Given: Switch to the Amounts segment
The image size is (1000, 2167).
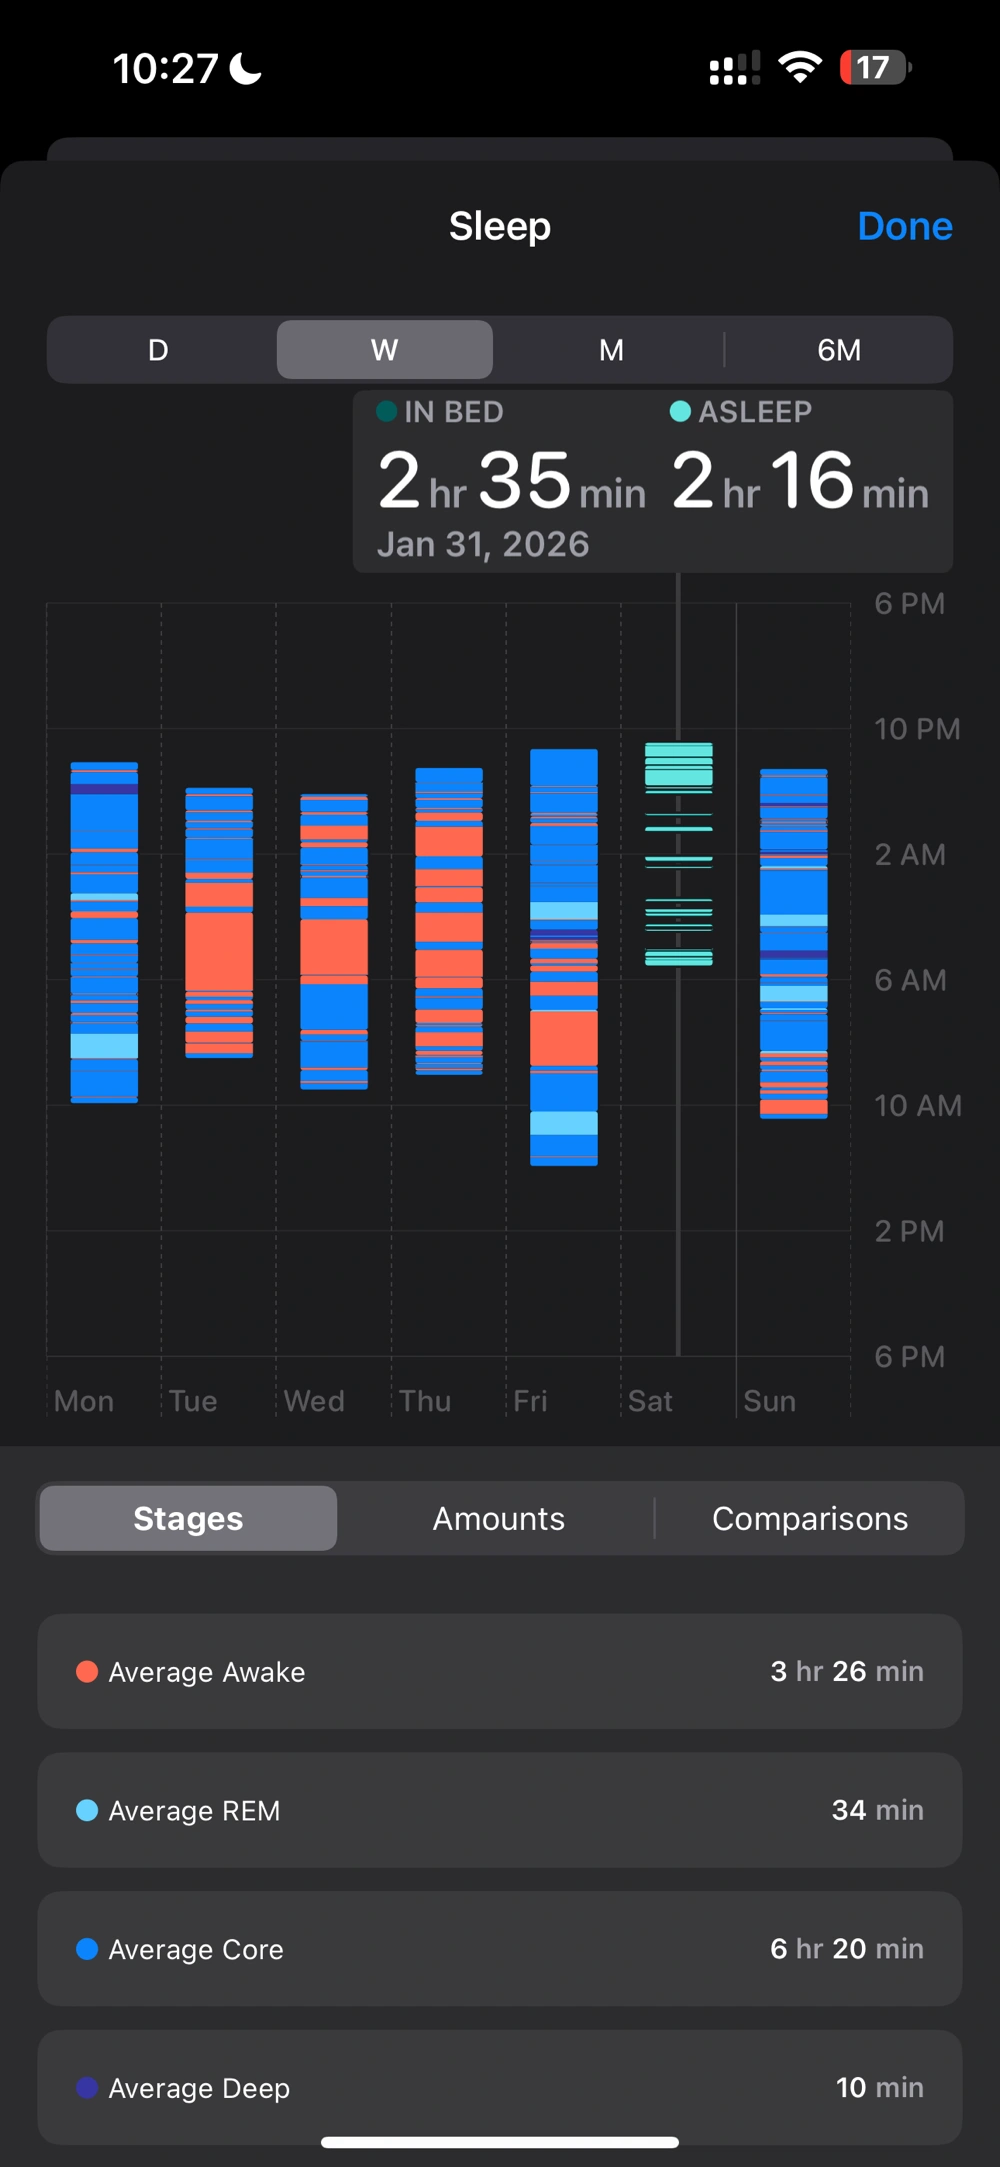Looking at the screenshot, I should coord(498,1518).
